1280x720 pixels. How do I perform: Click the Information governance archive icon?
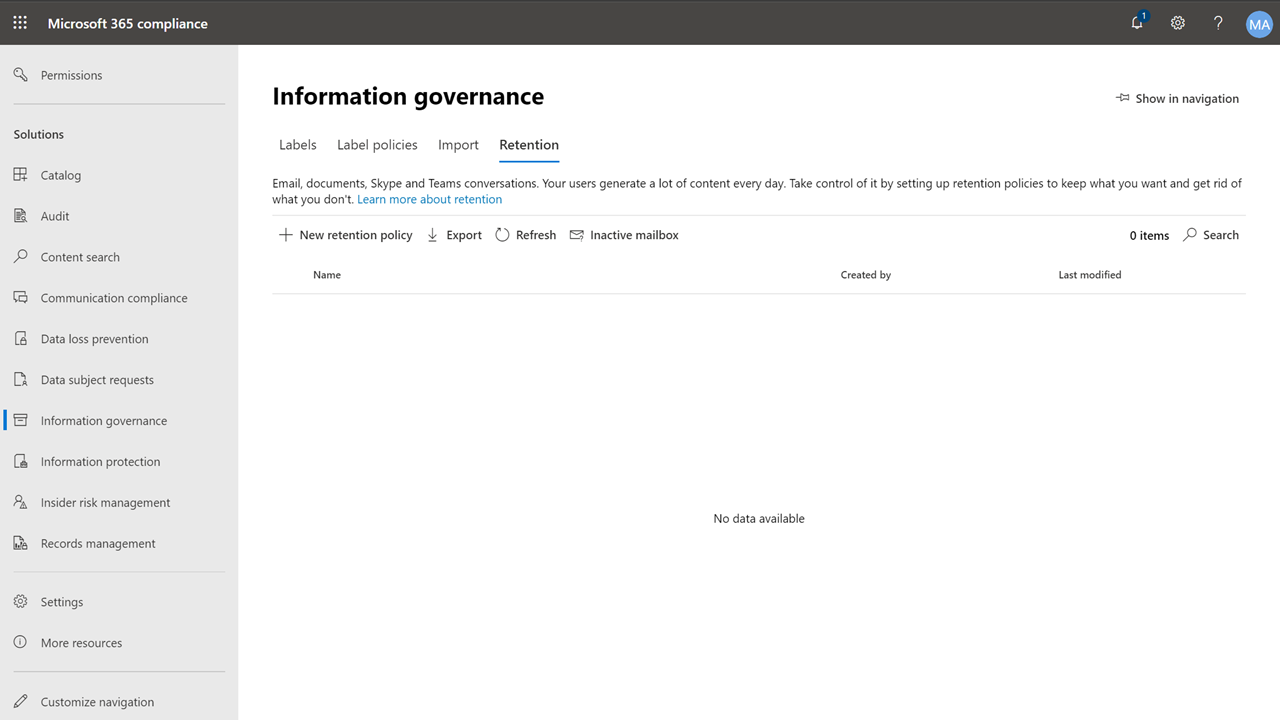click(21, 421)
